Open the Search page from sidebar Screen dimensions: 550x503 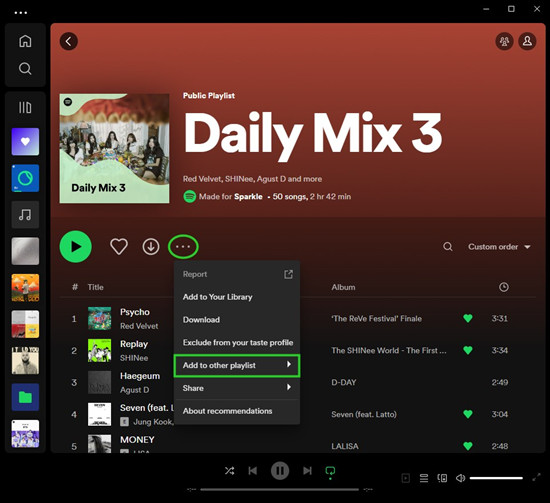(25, 68)
